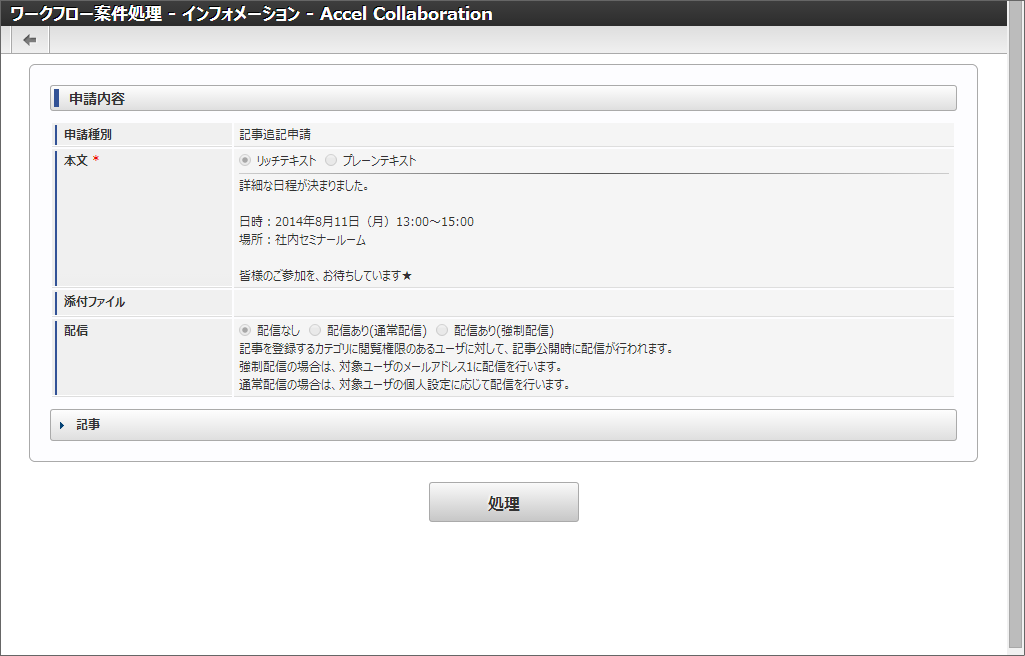Choose 配信あり(通常配信) delivery option
Image resolution: width=1025 pixels, height=656 pixels.
[314, 331]
